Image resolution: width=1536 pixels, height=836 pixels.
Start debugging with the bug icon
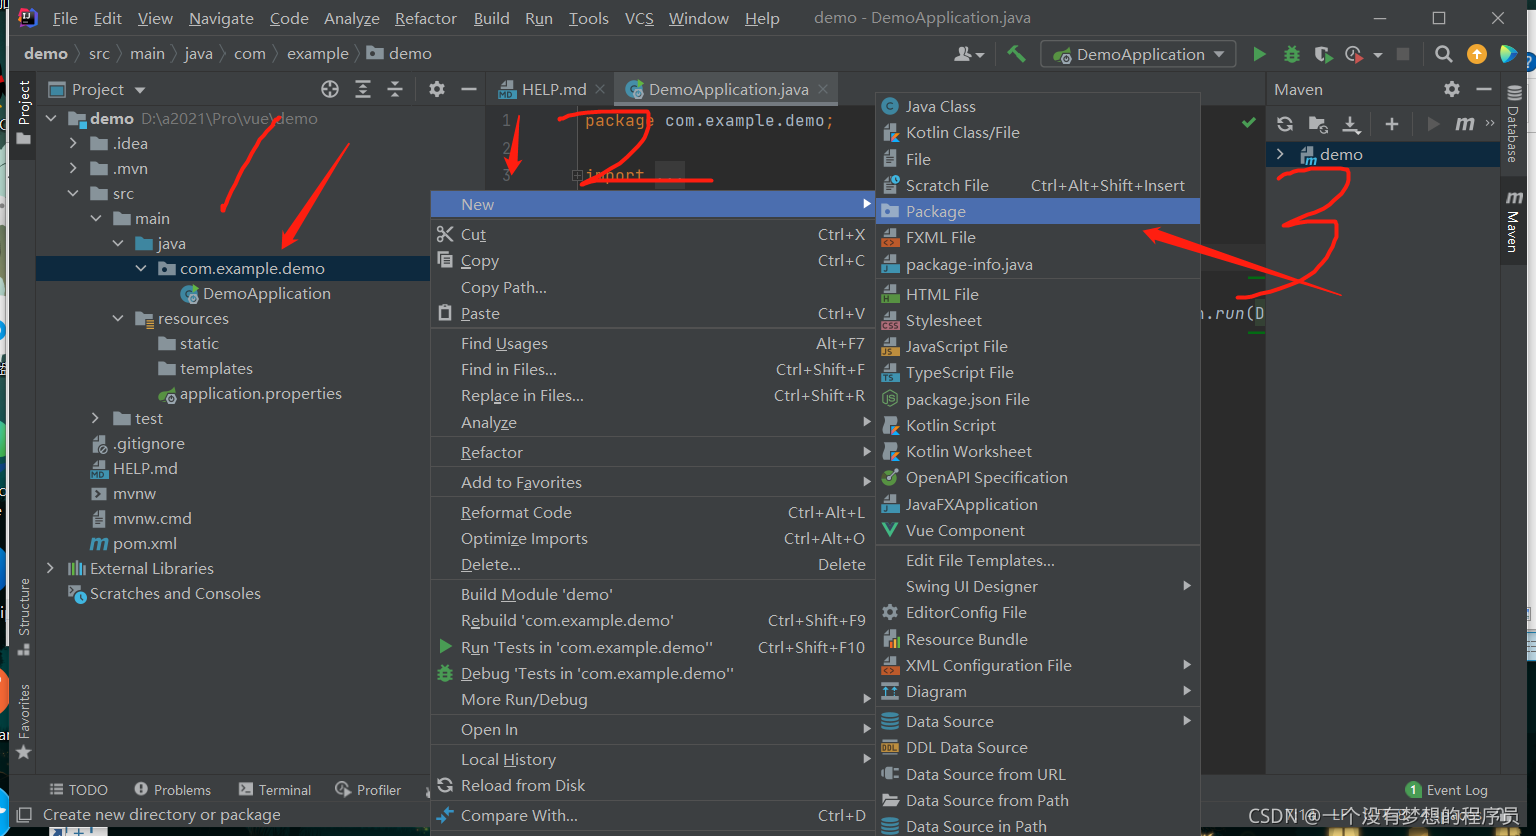(x=1292, y=54)
